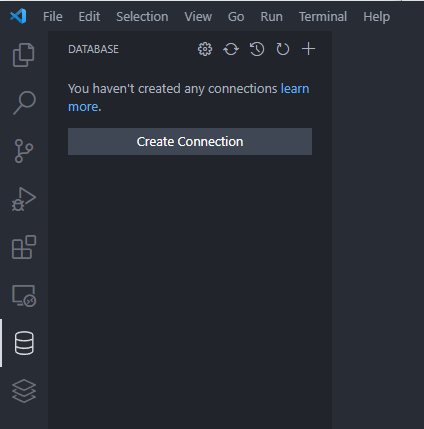
Task: Follow the learn more link
Action: pyautogui.click(x=189, y=98)
